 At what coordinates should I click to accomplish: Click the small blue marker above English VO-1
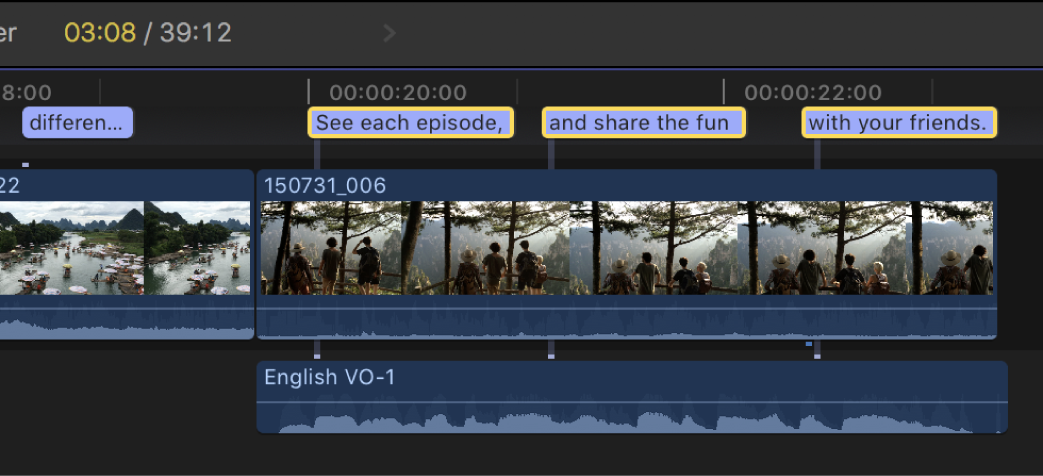[809, 344]
